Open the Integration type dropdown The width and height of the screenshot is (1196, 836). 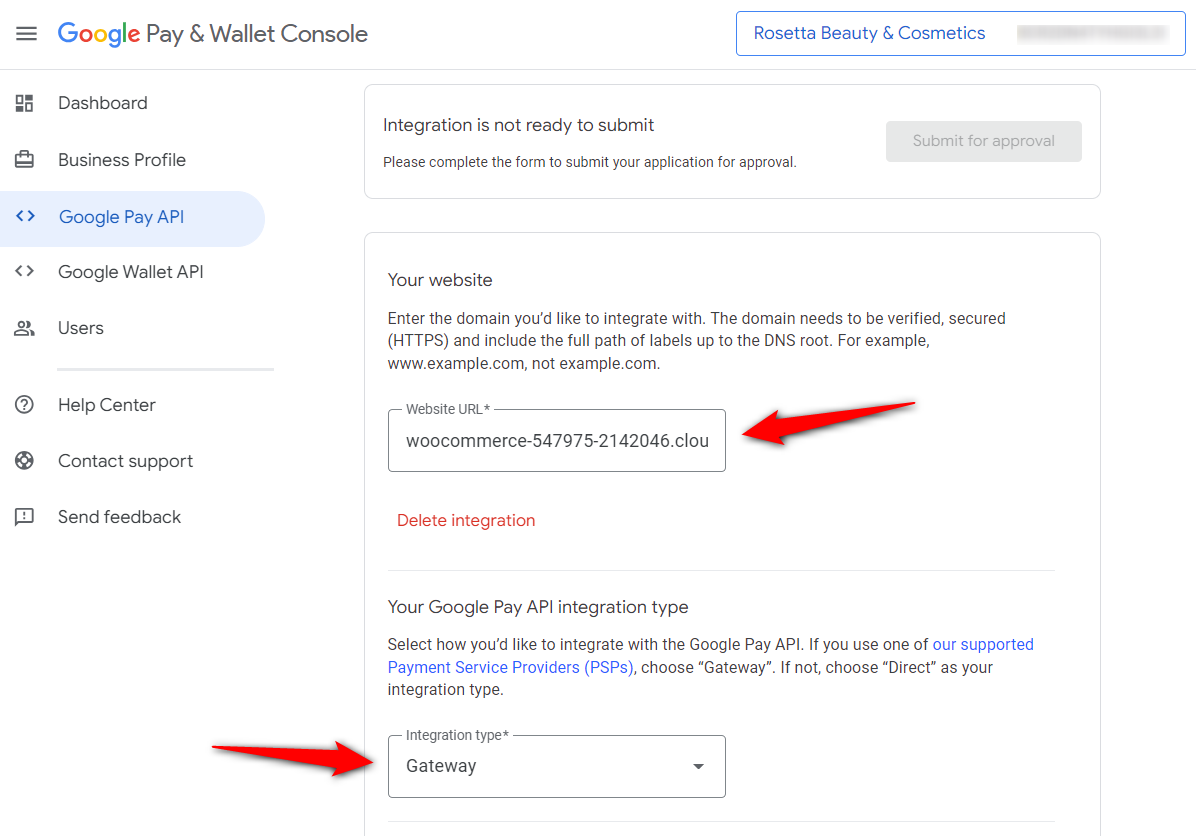(x=556, y=766)
